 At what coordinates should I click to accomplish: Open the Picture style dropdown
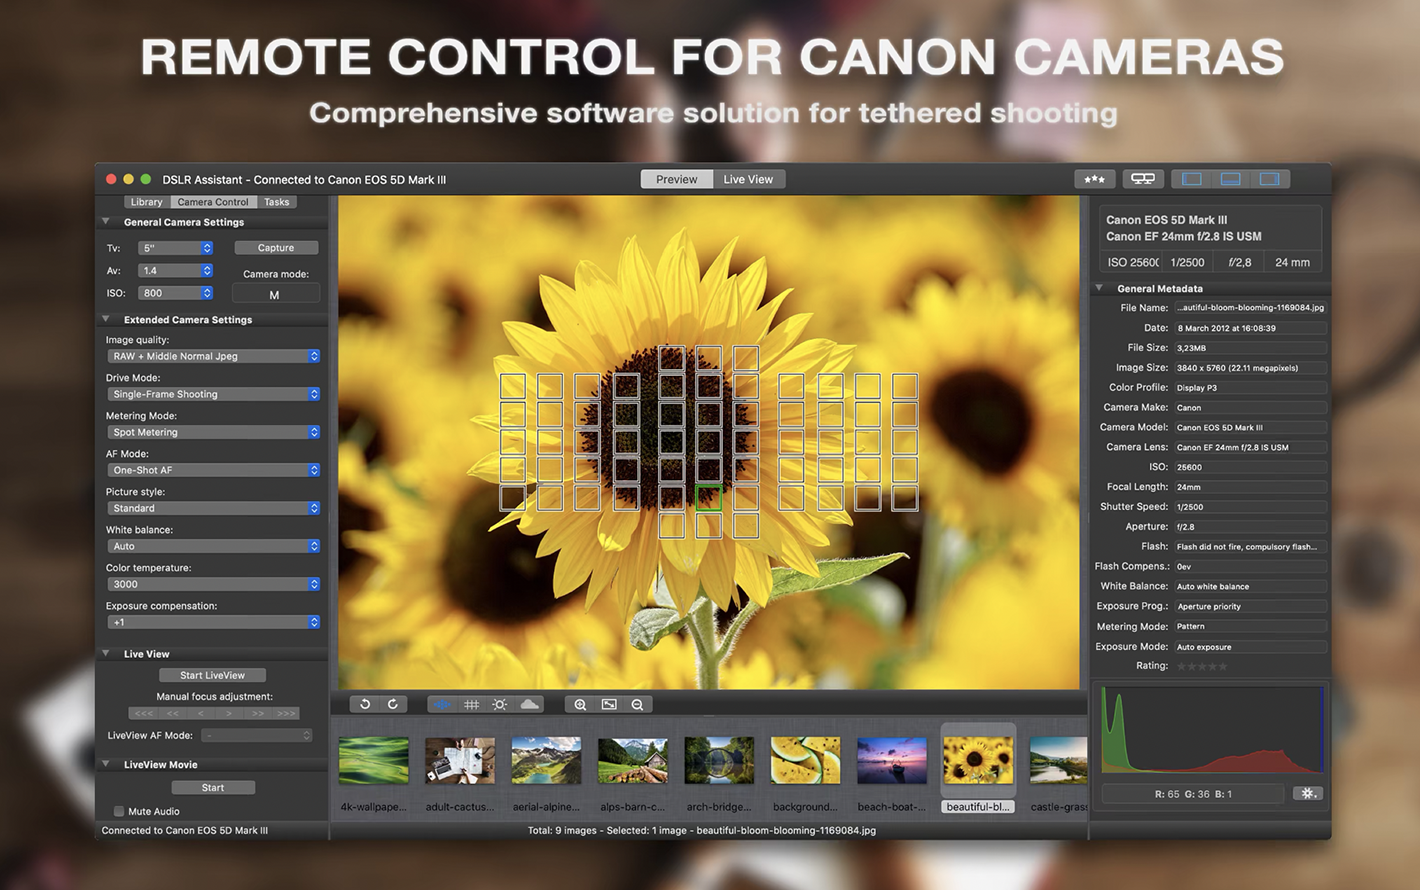click(x=214, y=508)
